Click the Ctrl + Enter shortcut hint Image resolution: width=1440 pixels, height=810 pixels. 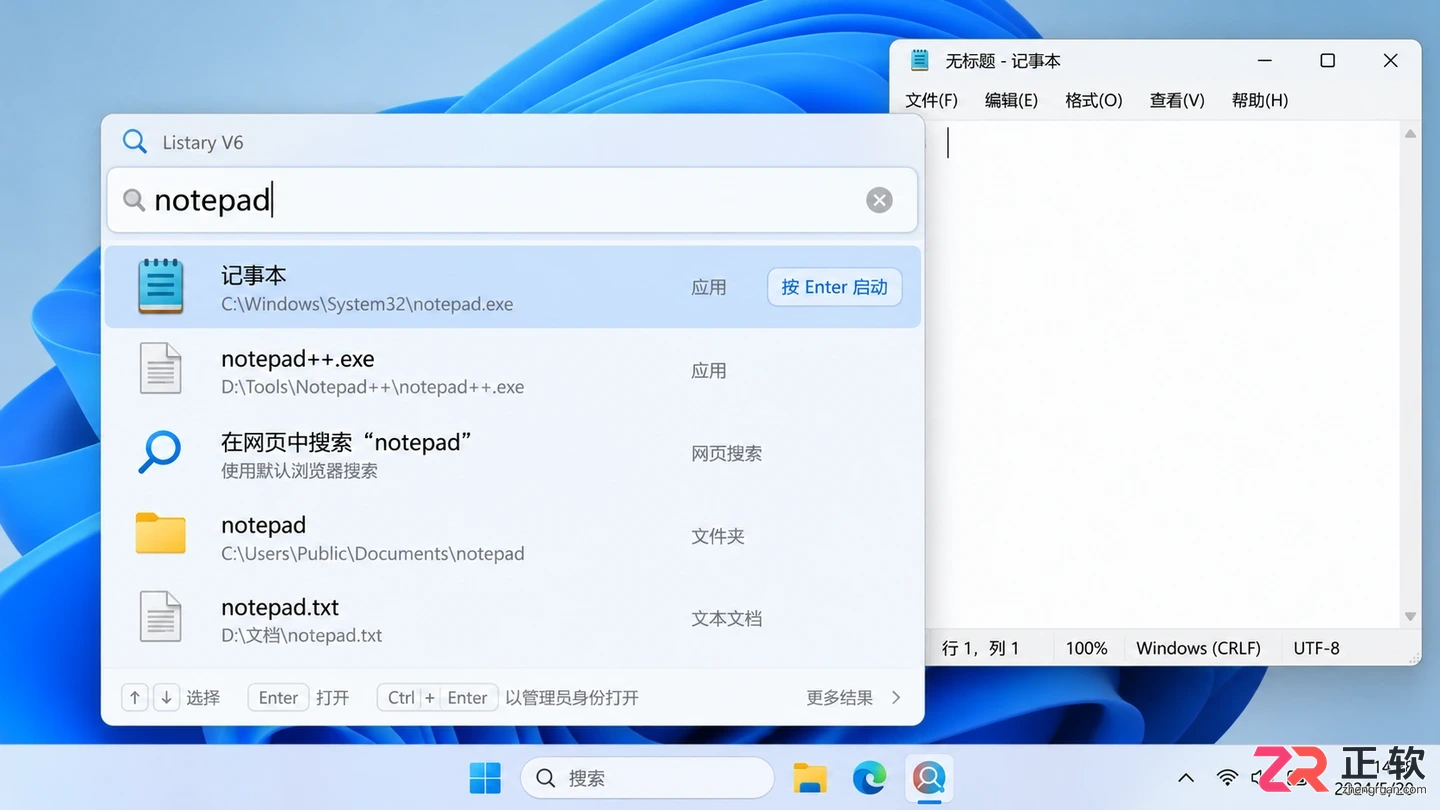coord(437,698)
